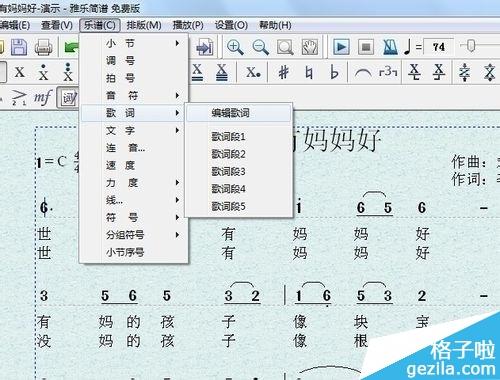This screenshot has height=380, width=500.
Task: Choose the 速度 menu entry
Action: [x=133, y=165]
